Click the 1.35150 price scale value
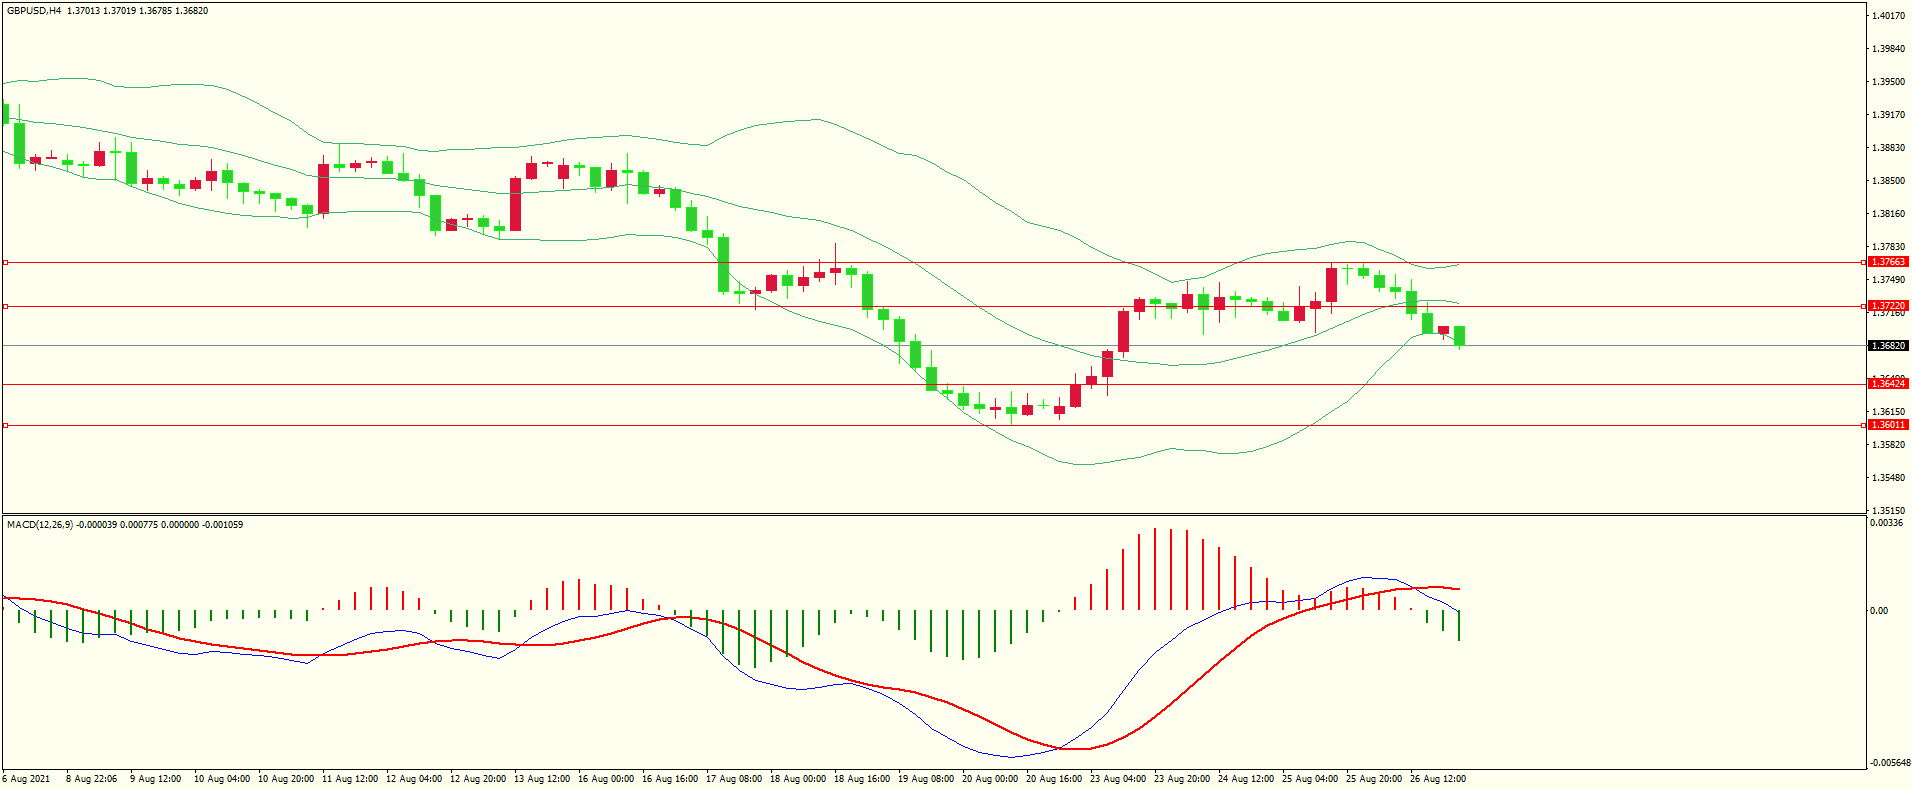 [x=1888, y=511]
